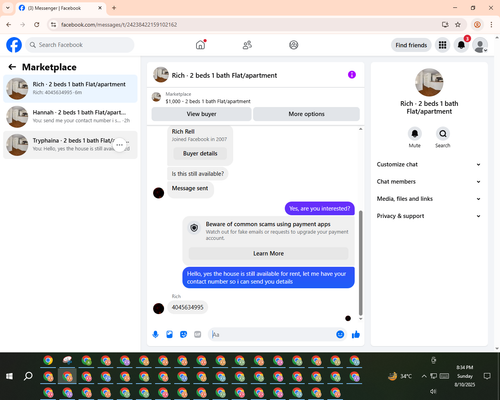Click the More options button
The image size is (500, 400).
pos(306,114)
